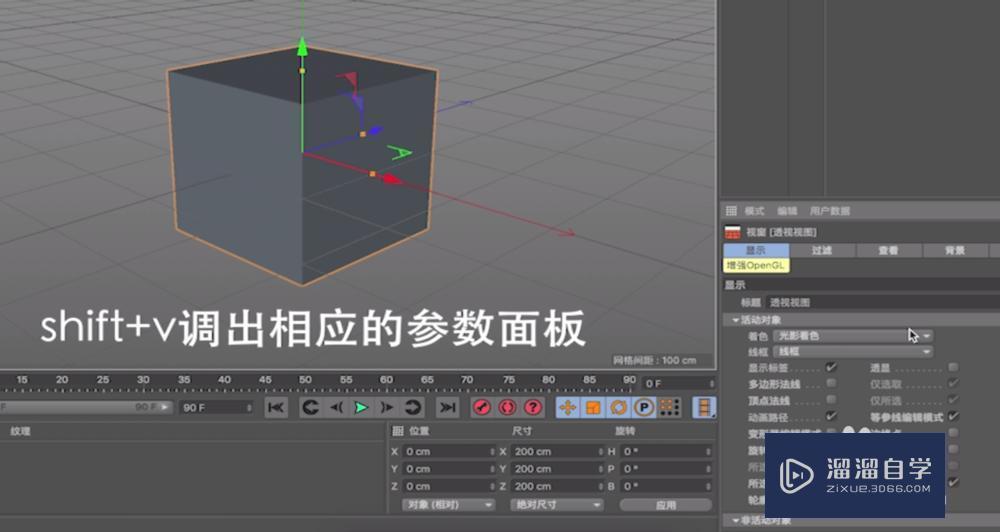The width and height of the screenshot is (1000, 532).
Task: Click the Z size field showing 200 cm
Action: pos(557,486)
